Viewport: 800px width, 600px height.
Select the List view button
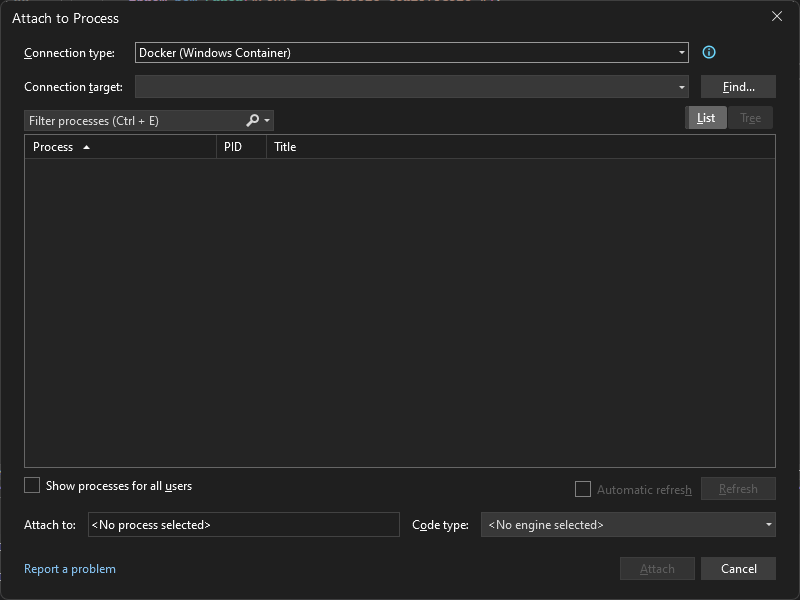click(706, 117)
